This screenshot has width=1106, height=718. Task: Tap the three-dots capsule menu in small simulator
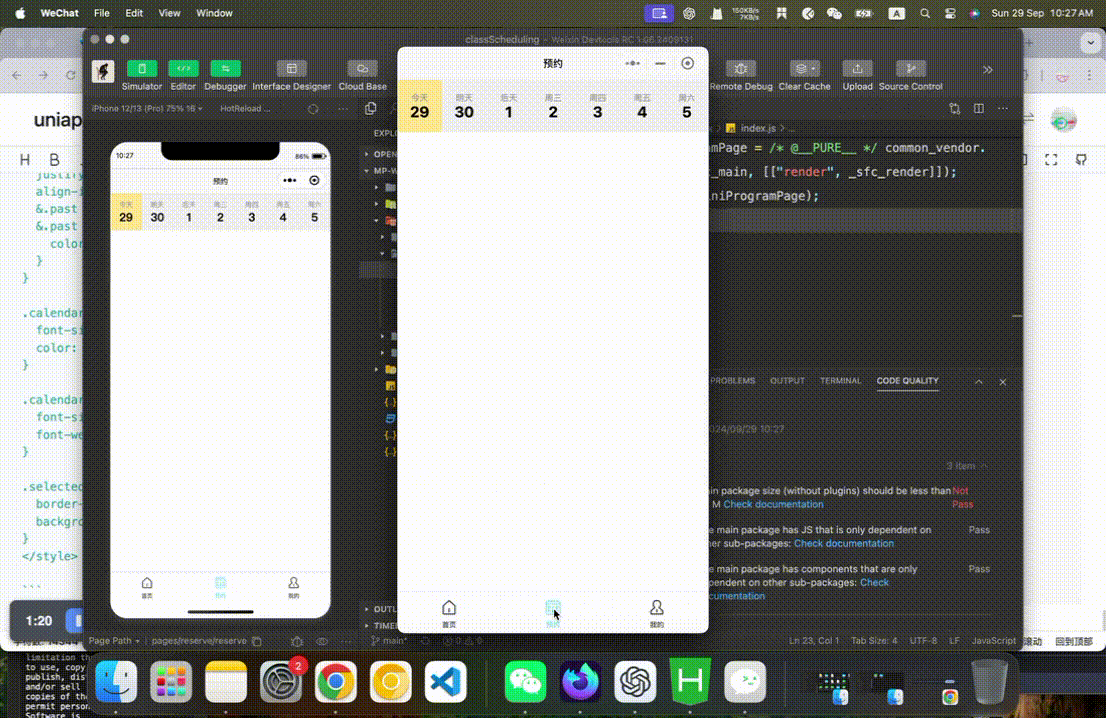(x=290, y=181)
